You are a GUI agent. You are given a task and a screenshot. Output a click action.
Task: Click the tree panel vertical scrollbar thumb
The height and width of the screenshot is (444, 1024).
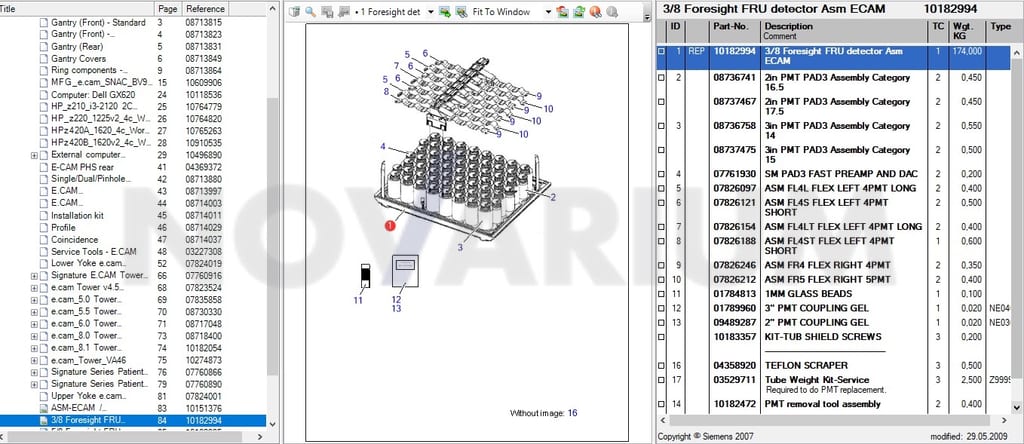coord(273,235)
